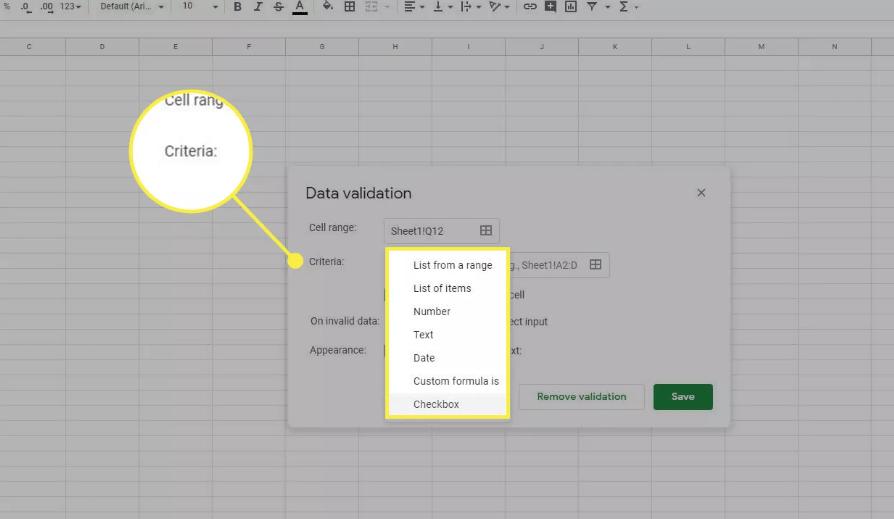Open the 123 number format dropdown
This screenshot has height=519, width=894.
(70, 7)
